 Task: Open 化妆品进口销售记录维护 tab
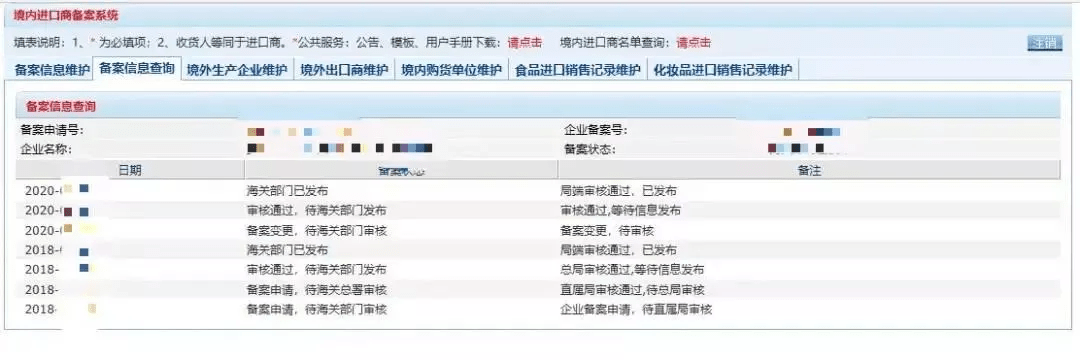tap(723, 70)
